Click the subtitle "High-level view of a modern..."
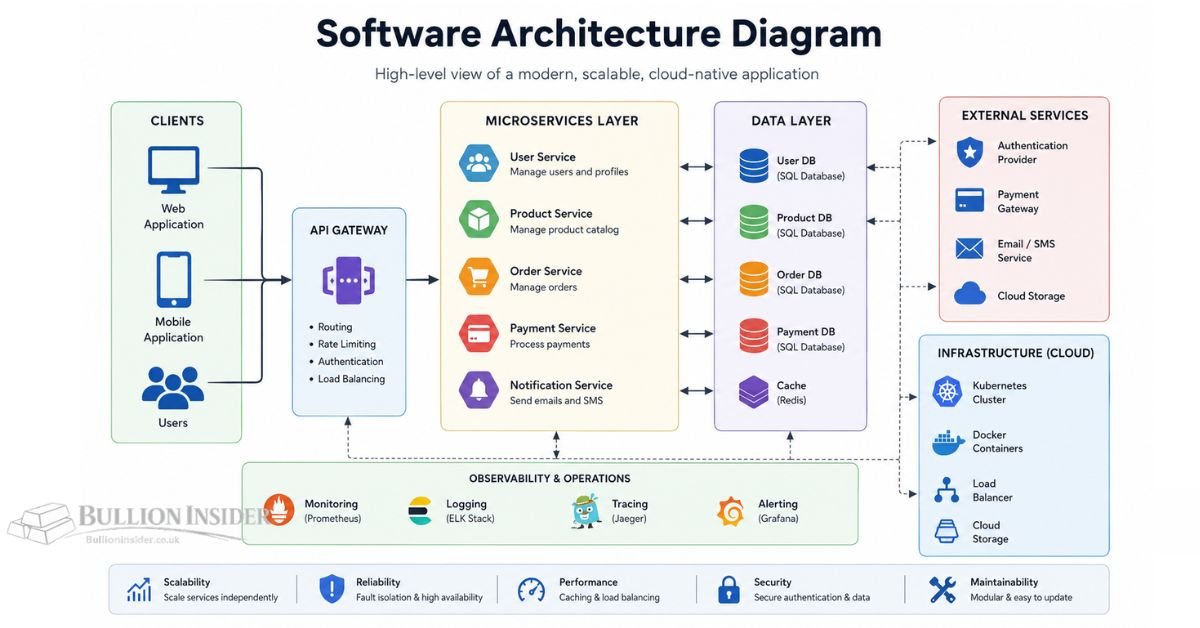Viewport: 1200px width, 628px height. tap(597, 74)
